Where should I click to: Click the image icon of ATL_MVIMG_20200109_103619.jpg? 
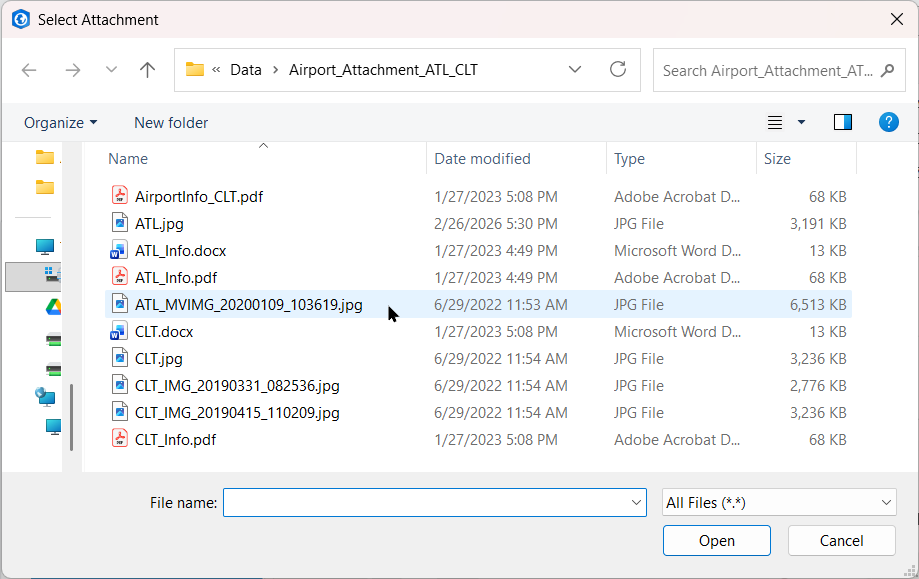(x=120, y=303)
